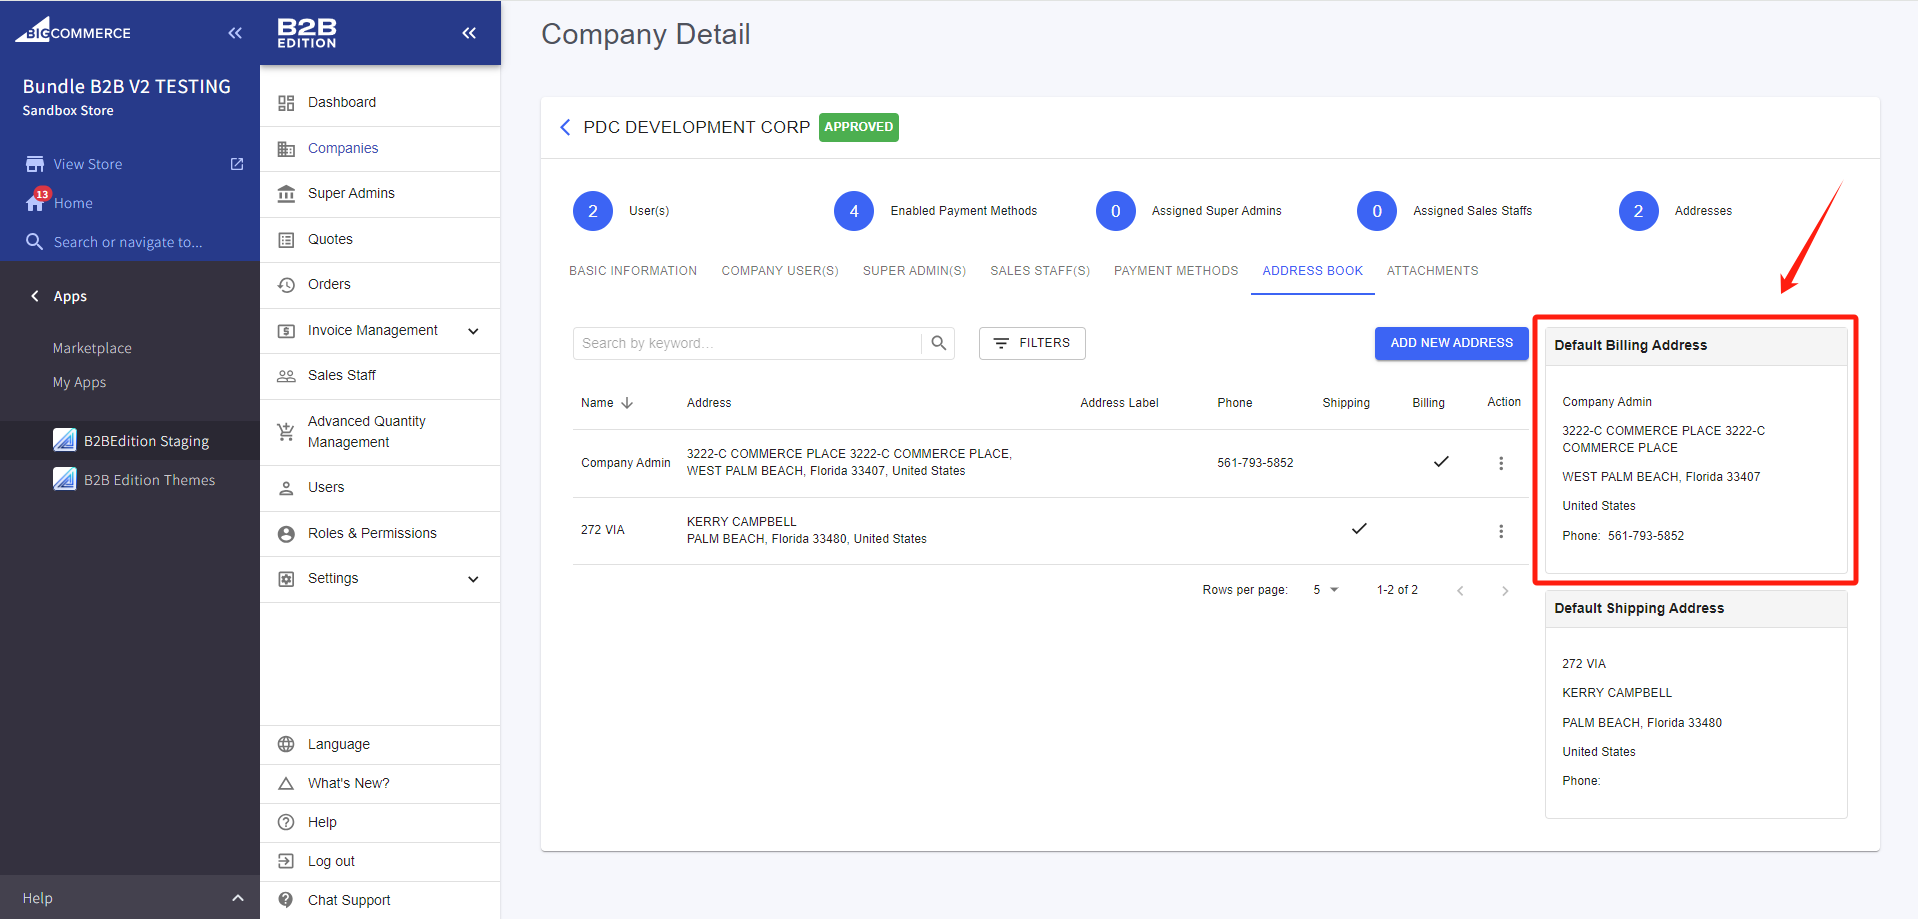
Task: Switch to Attachments tab
Action: pos(1432,271)
